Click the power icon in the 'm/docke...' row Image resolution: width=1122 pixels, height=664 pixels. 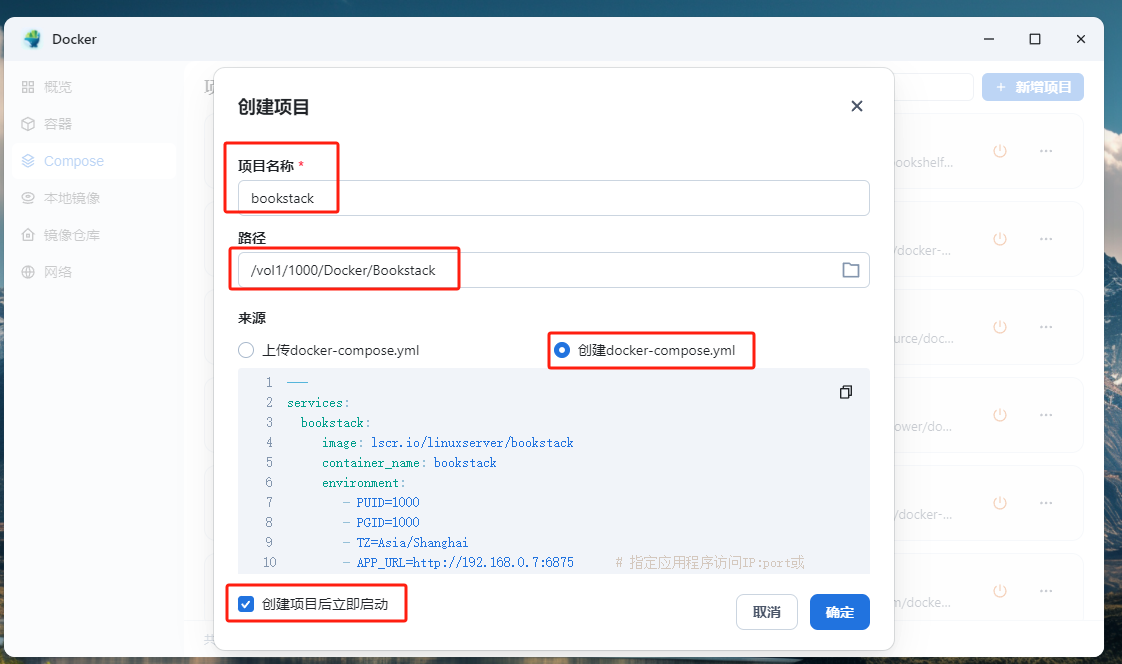1000,591
